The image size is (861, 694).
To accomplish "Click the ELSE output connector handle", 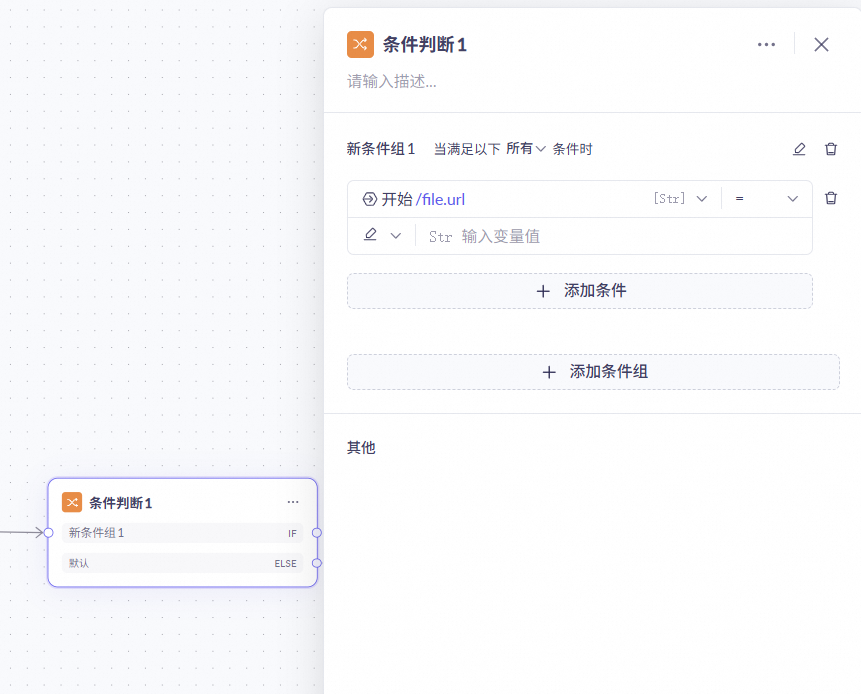I will coord(317,563).
